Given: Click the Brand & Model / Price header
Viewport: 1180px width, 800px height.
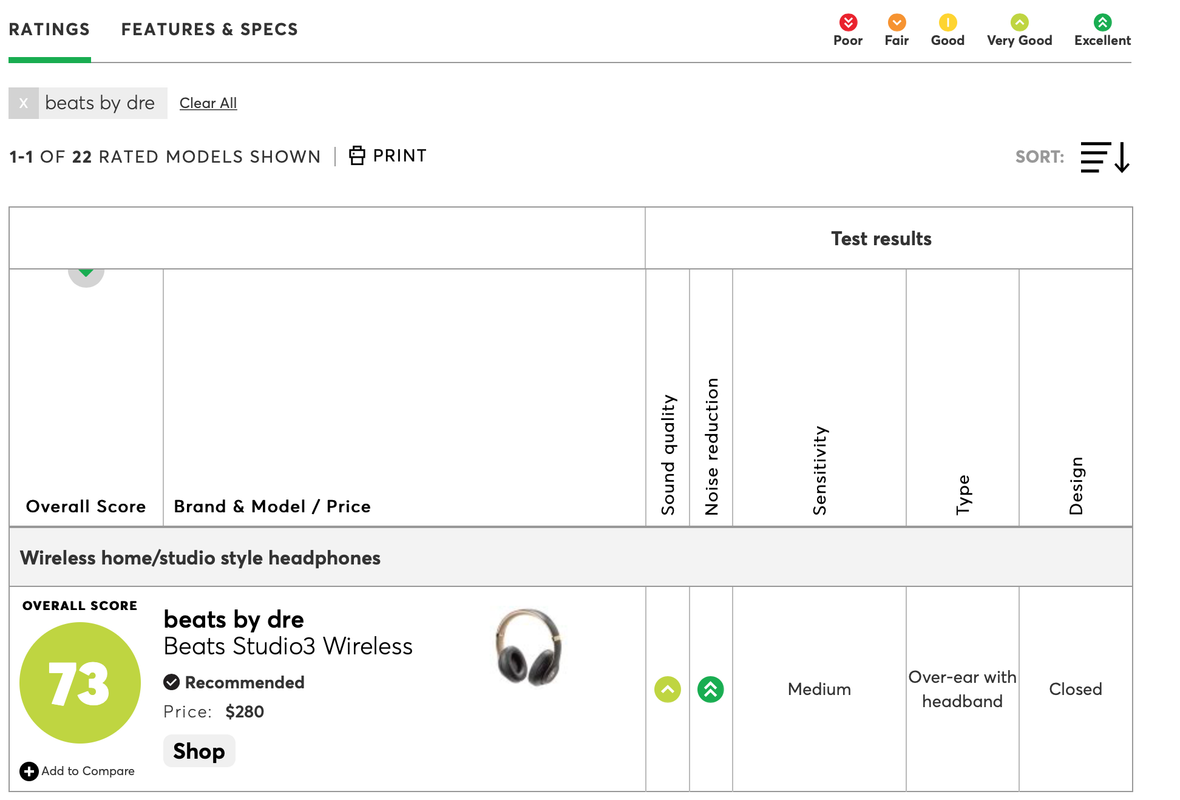Looking at the screenshot, I should 272,506.
